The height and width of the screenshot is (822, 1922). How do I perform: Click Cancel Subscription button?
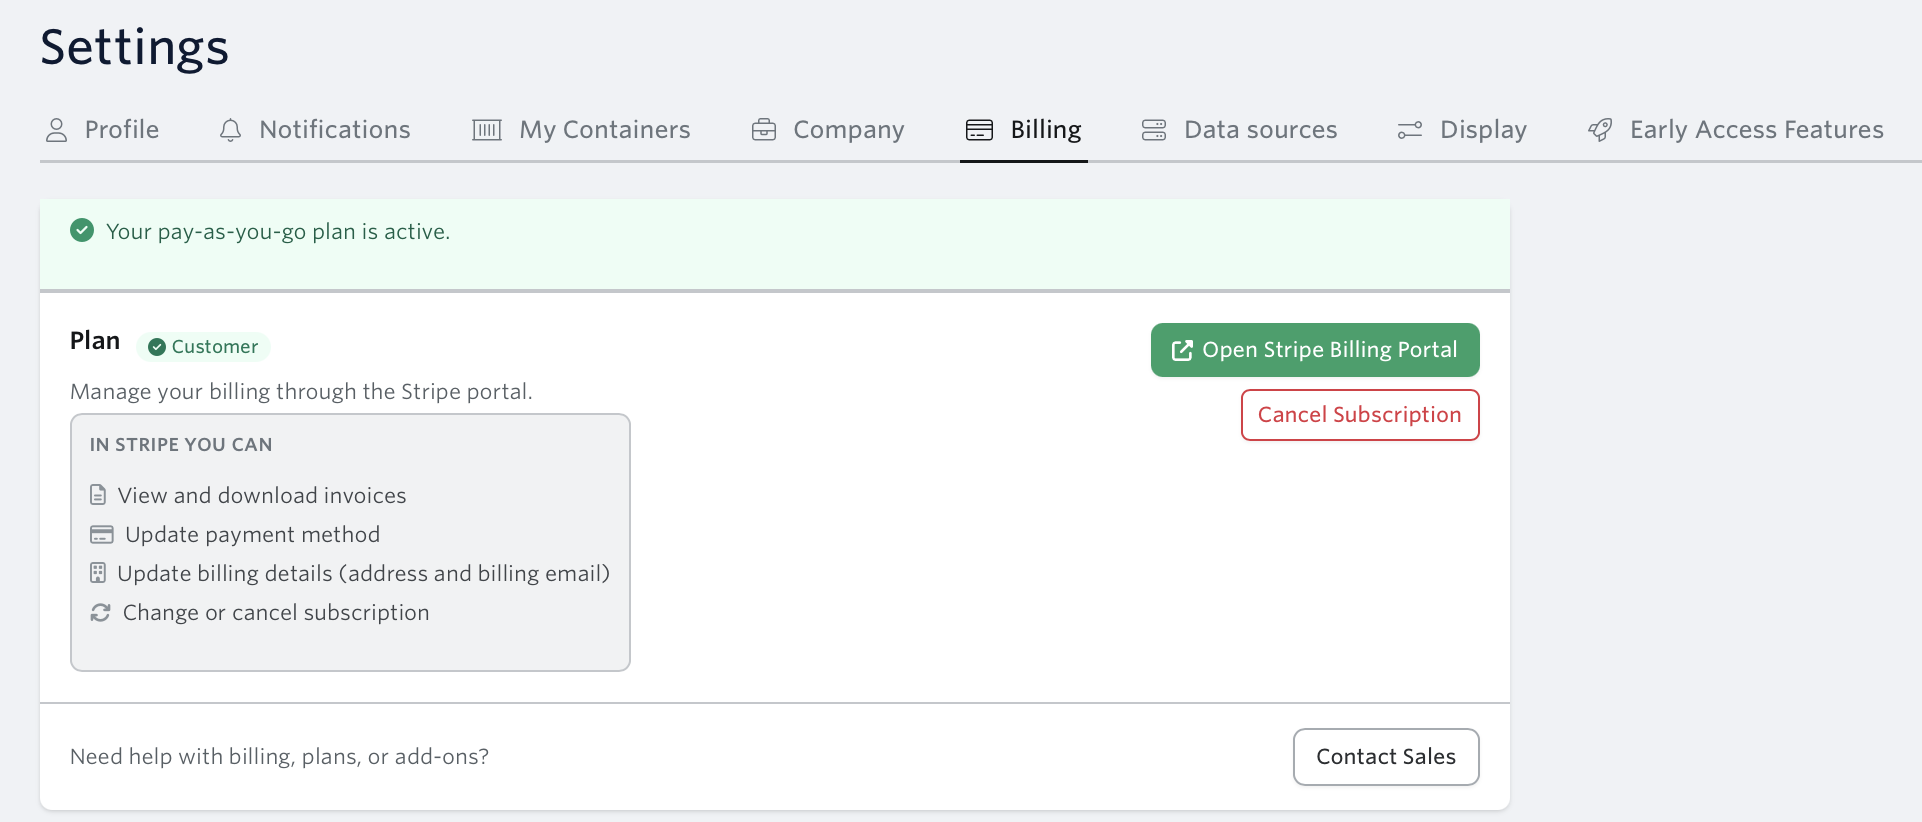[x=1360, y=415]
